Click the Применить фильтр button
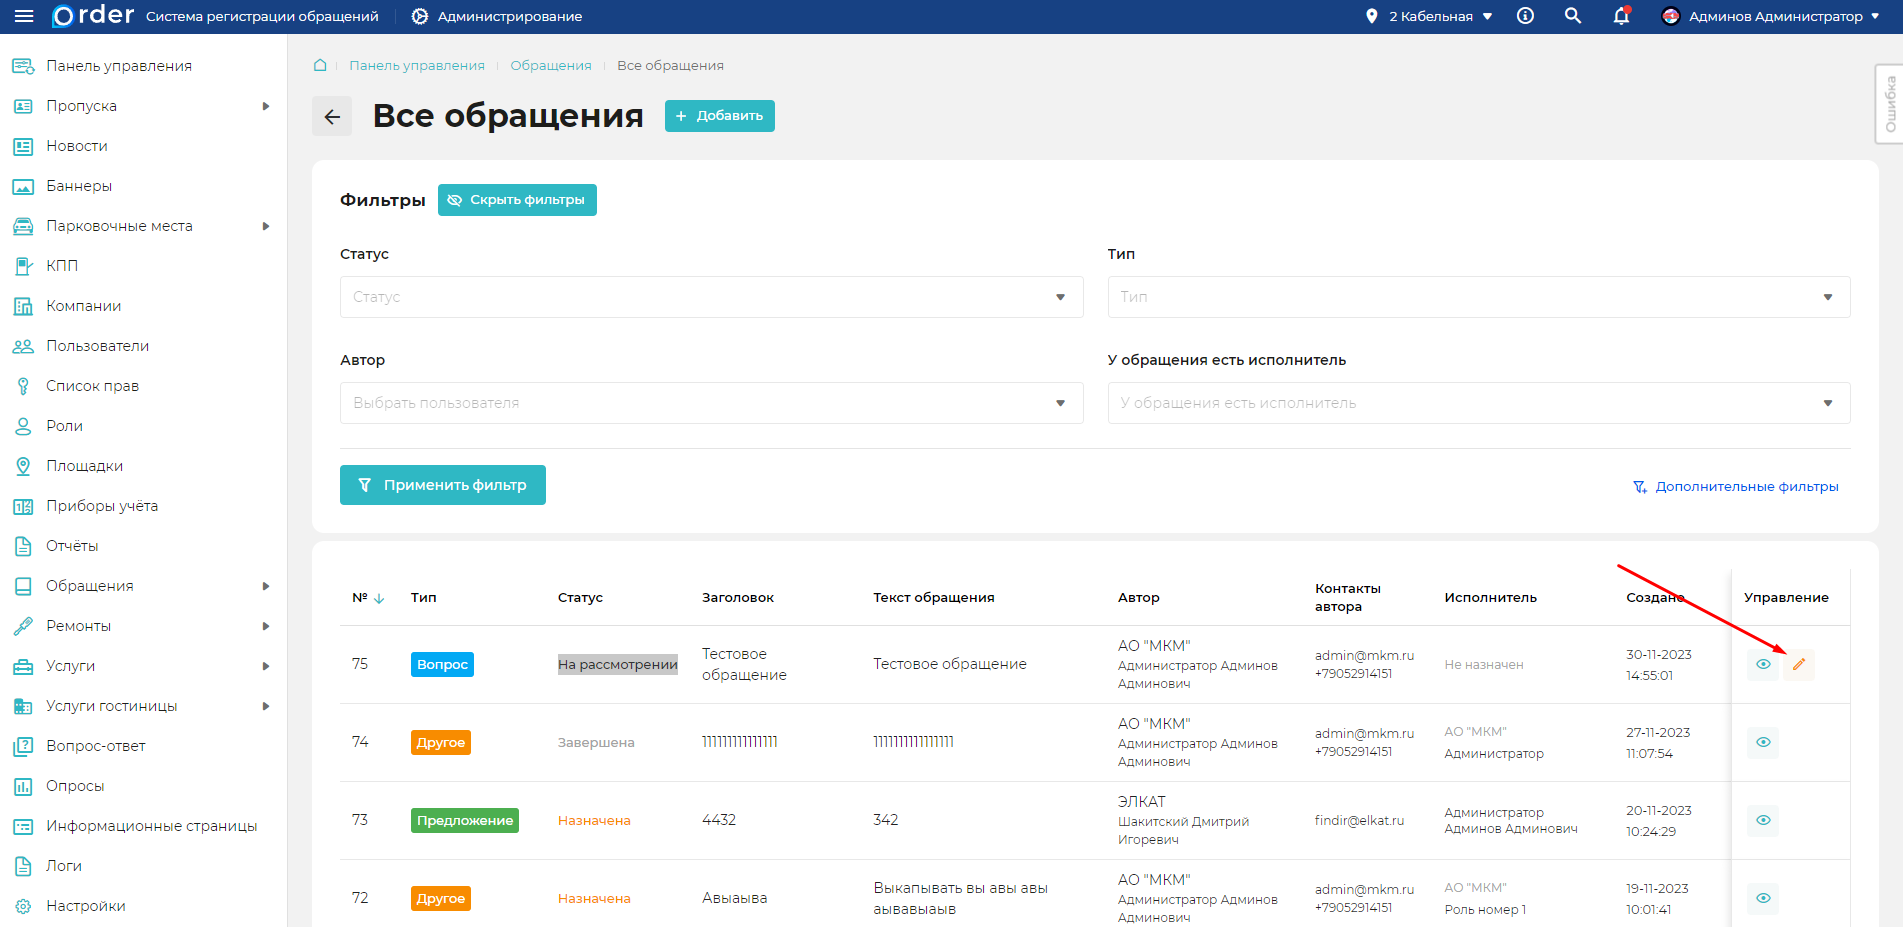This screenshot has width=1903, height=927. click(442, 485)
